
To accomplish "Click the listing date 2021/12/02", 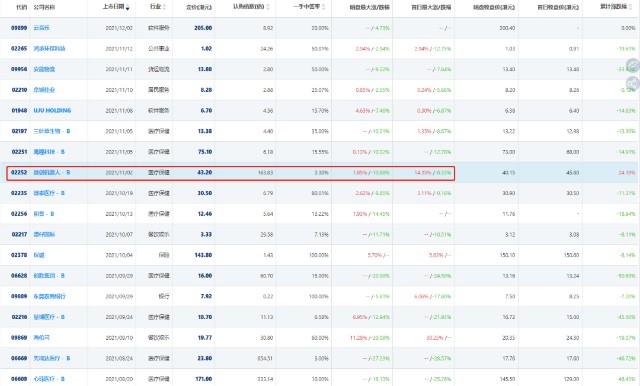I will (x=119, y=28).
